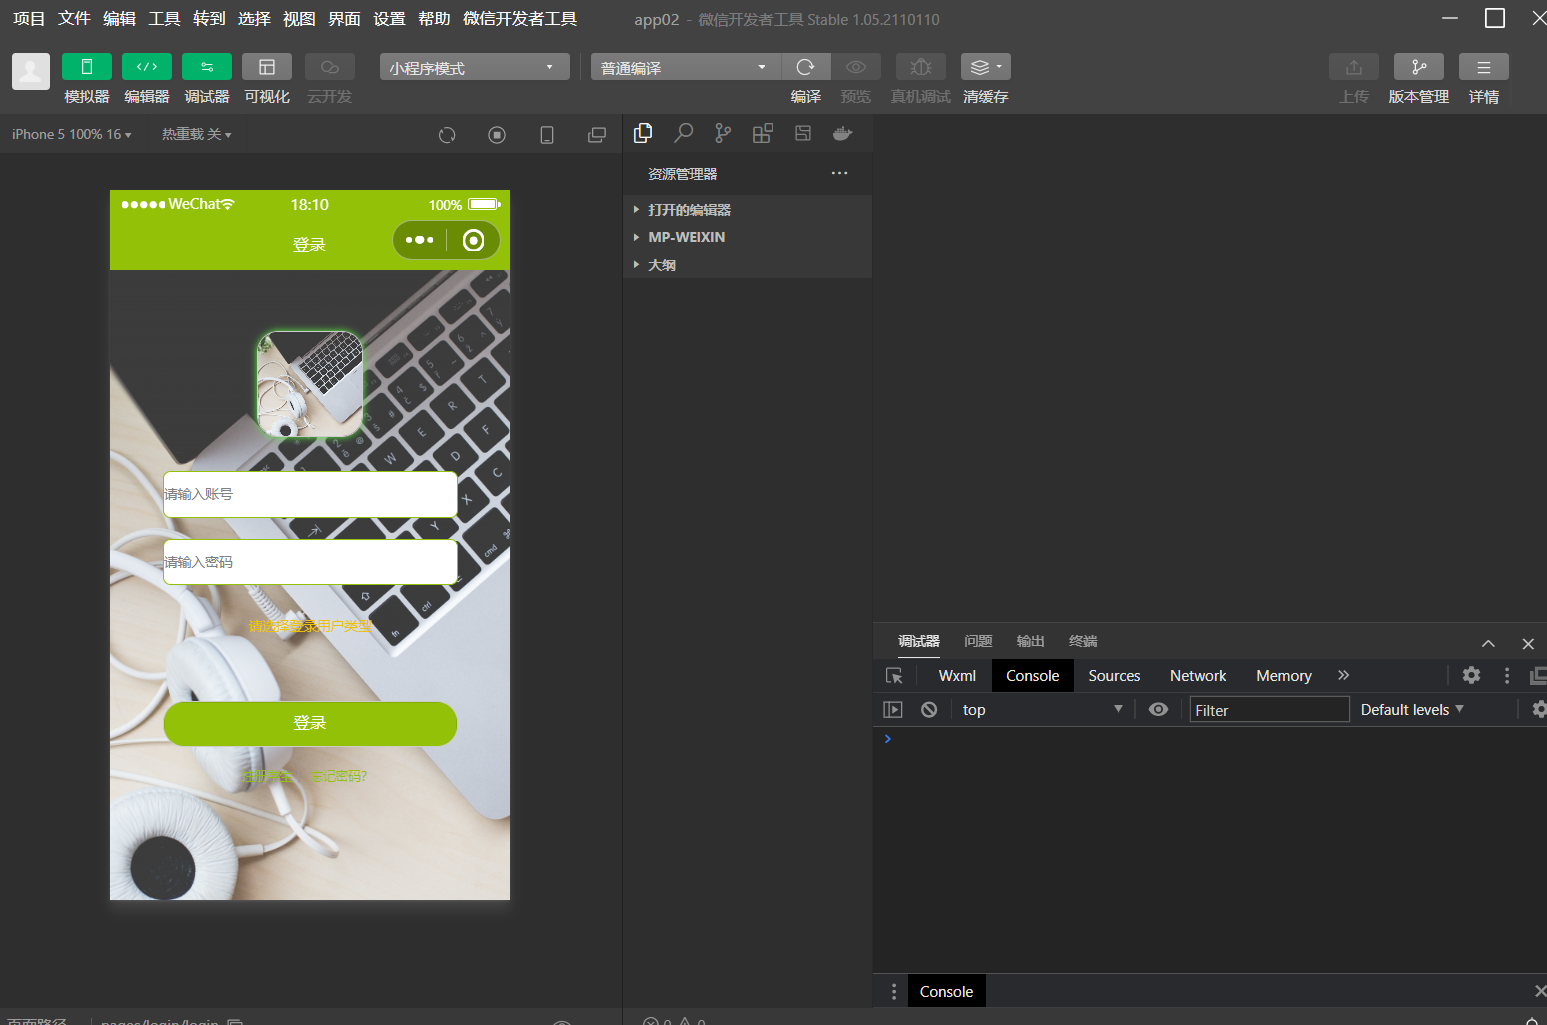Viewport: 1547px width, 1025px height.
Task: Open the 项目 menu
Action: coord(29,19)
